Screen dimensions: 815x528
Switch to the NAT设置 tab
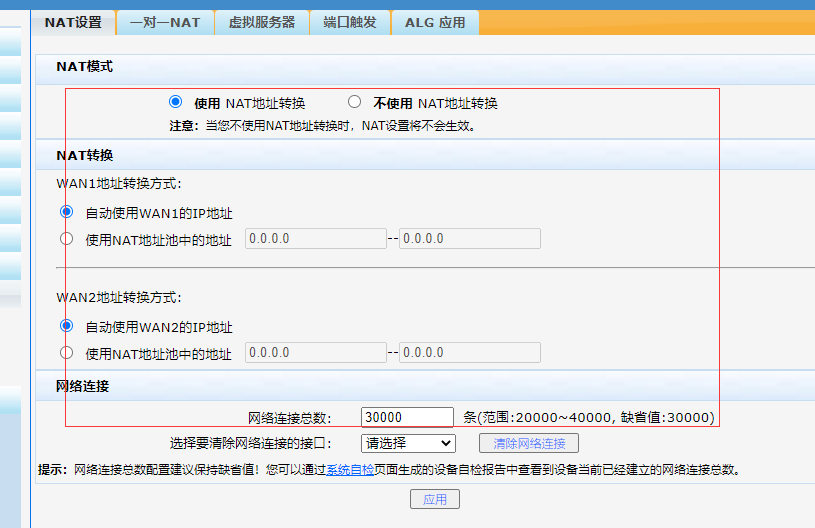point(73,23)
